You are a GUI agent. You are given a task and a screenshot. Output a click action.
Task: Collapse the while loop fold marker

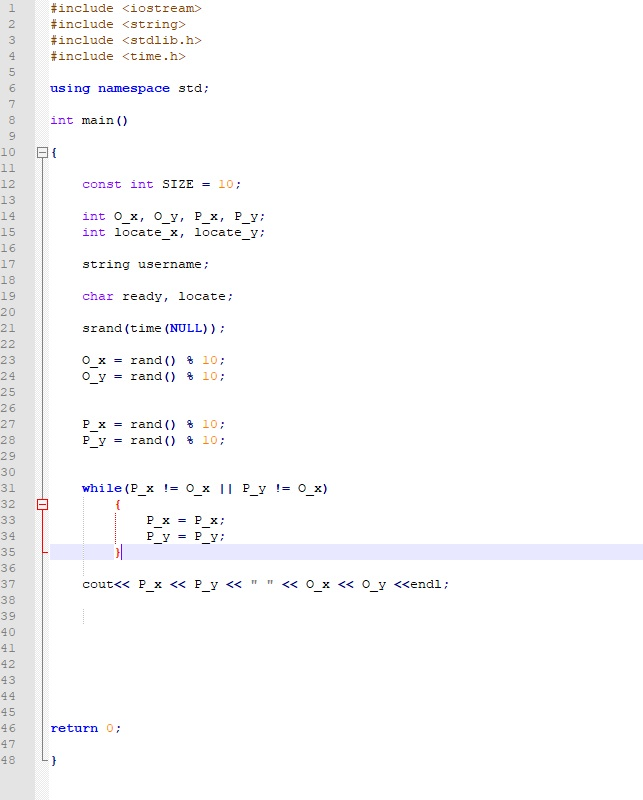(42, 504)
